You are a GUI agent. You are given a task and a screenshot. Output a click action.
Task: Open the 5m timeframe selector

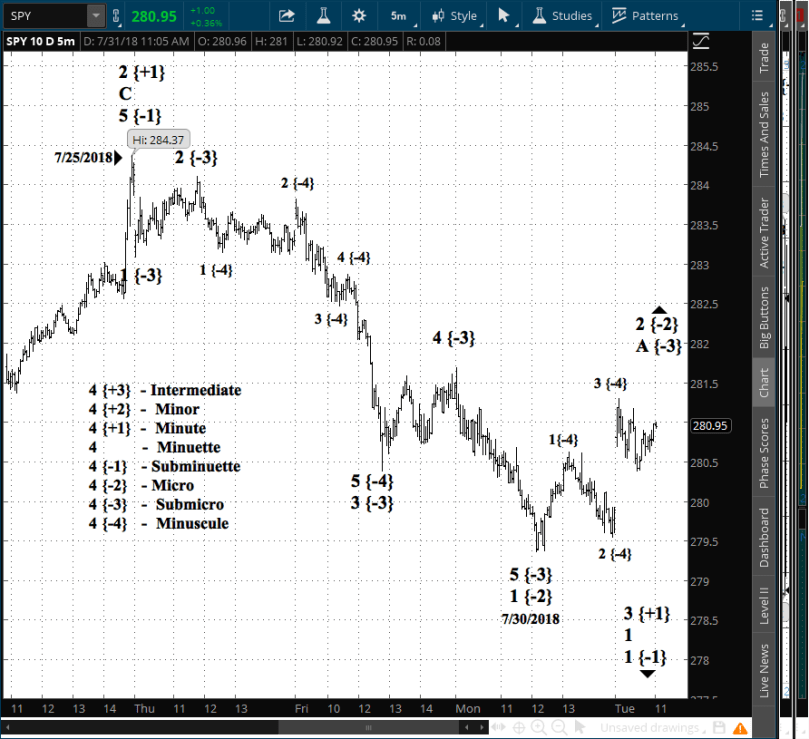tap(398, 16)
